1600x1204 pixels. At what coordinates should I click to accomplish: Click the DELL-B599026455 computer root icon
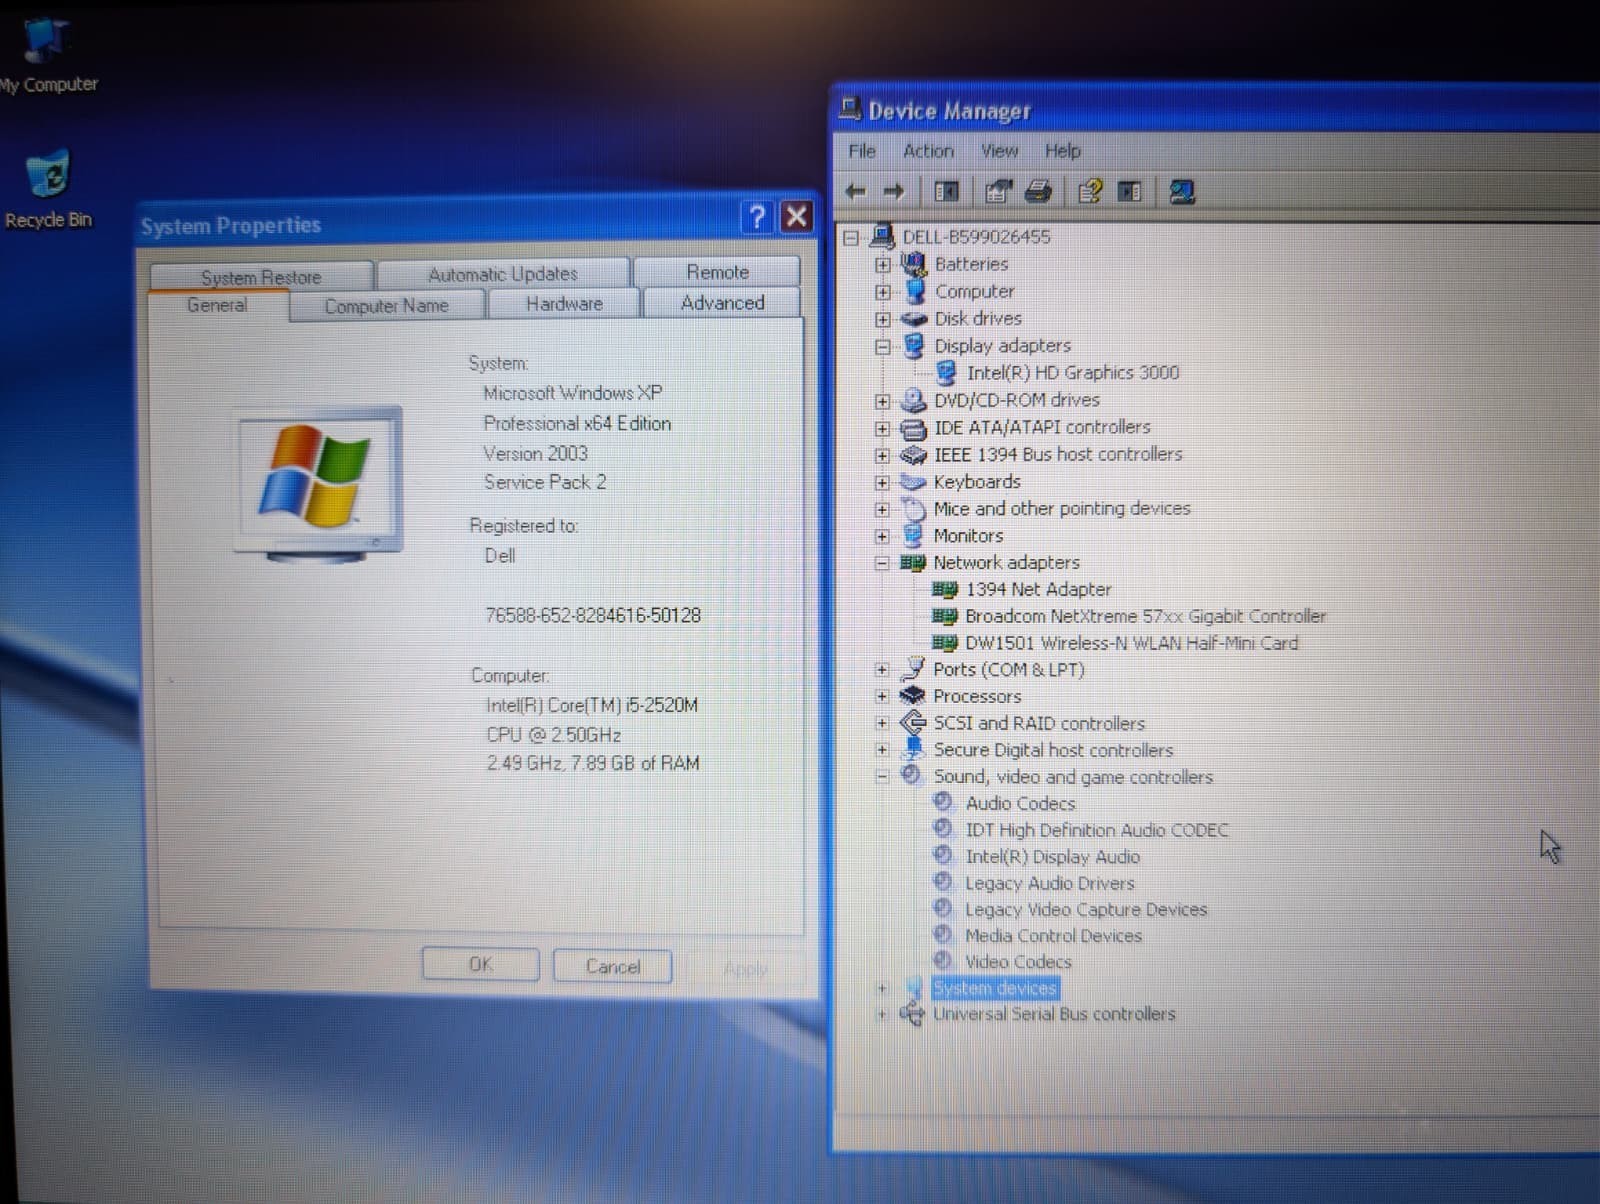[x=882, y=236]
